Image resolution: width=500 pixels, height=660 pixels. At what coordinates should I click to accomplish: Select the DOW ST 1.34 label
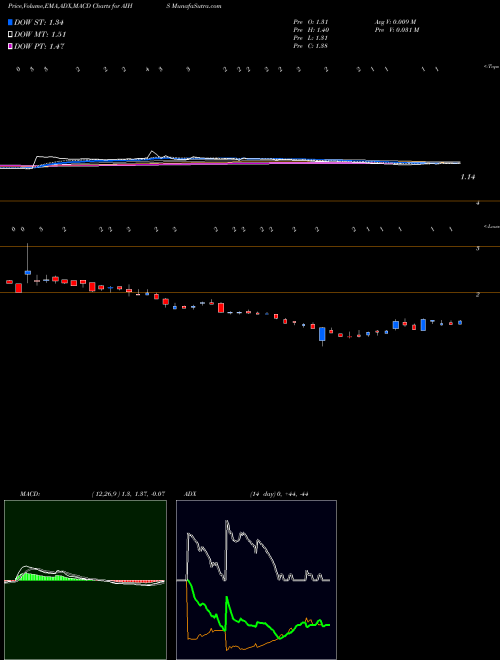pos(39,22)
